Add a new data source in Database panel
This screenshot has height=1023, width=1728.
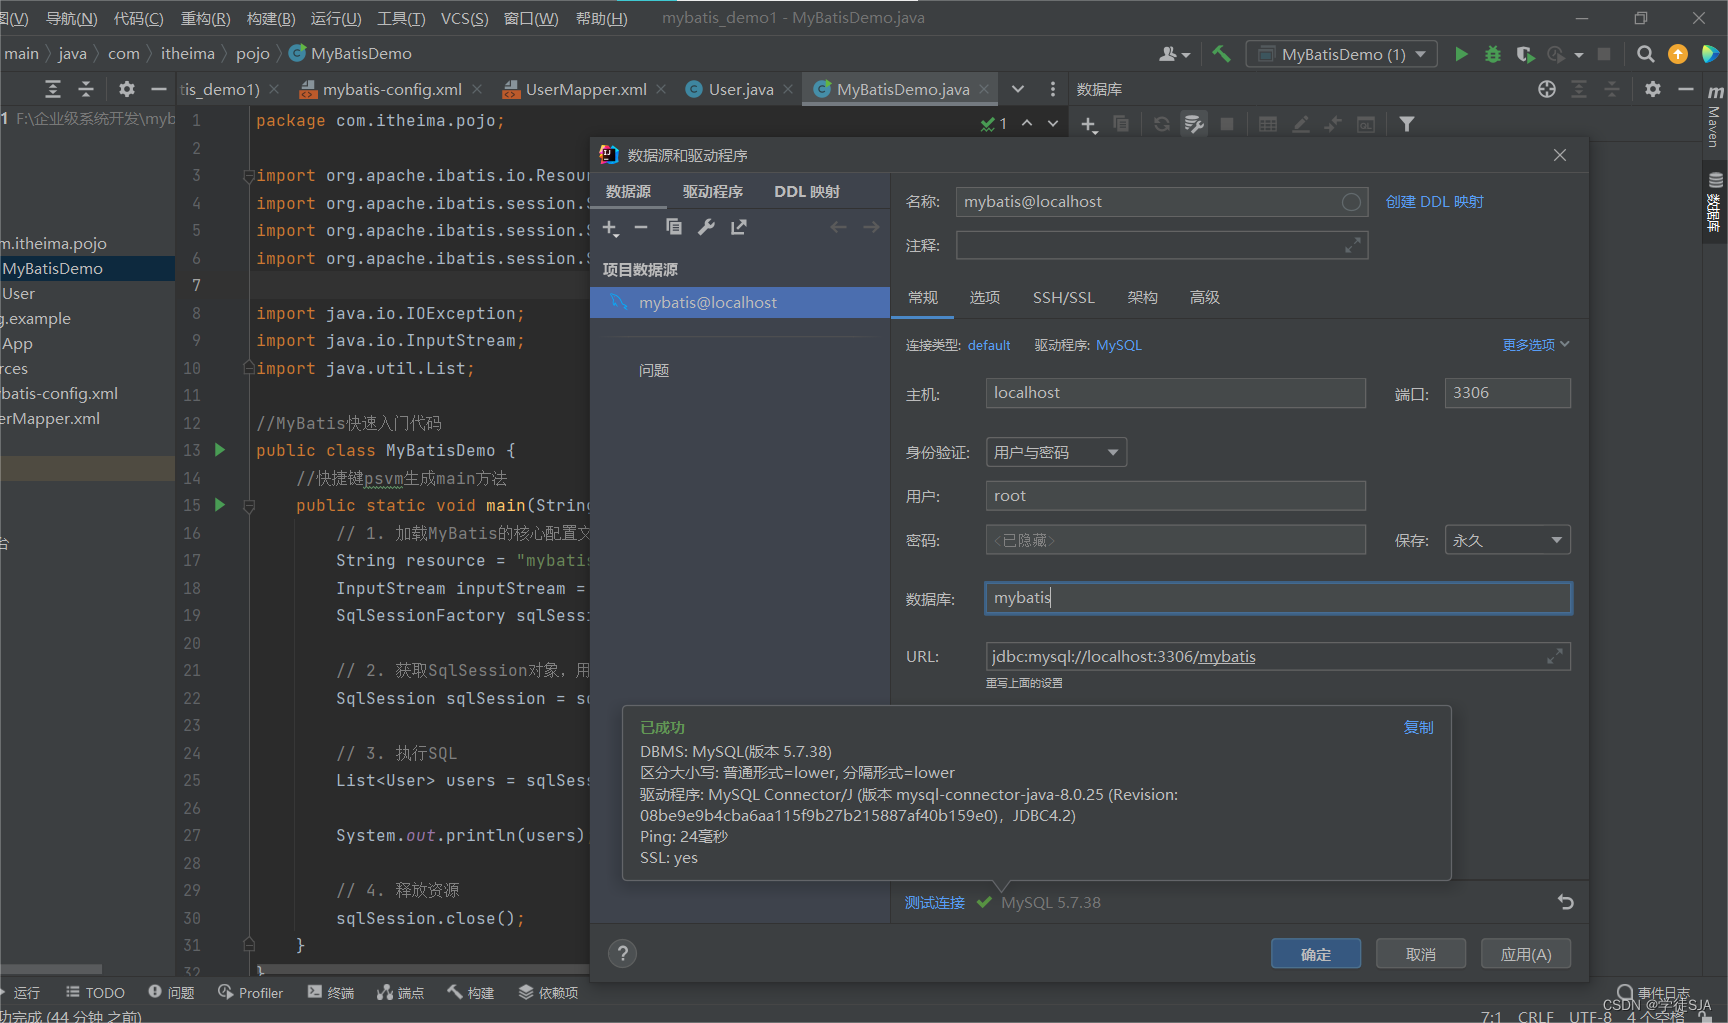pyautogui.click(x=1089, y=124)
